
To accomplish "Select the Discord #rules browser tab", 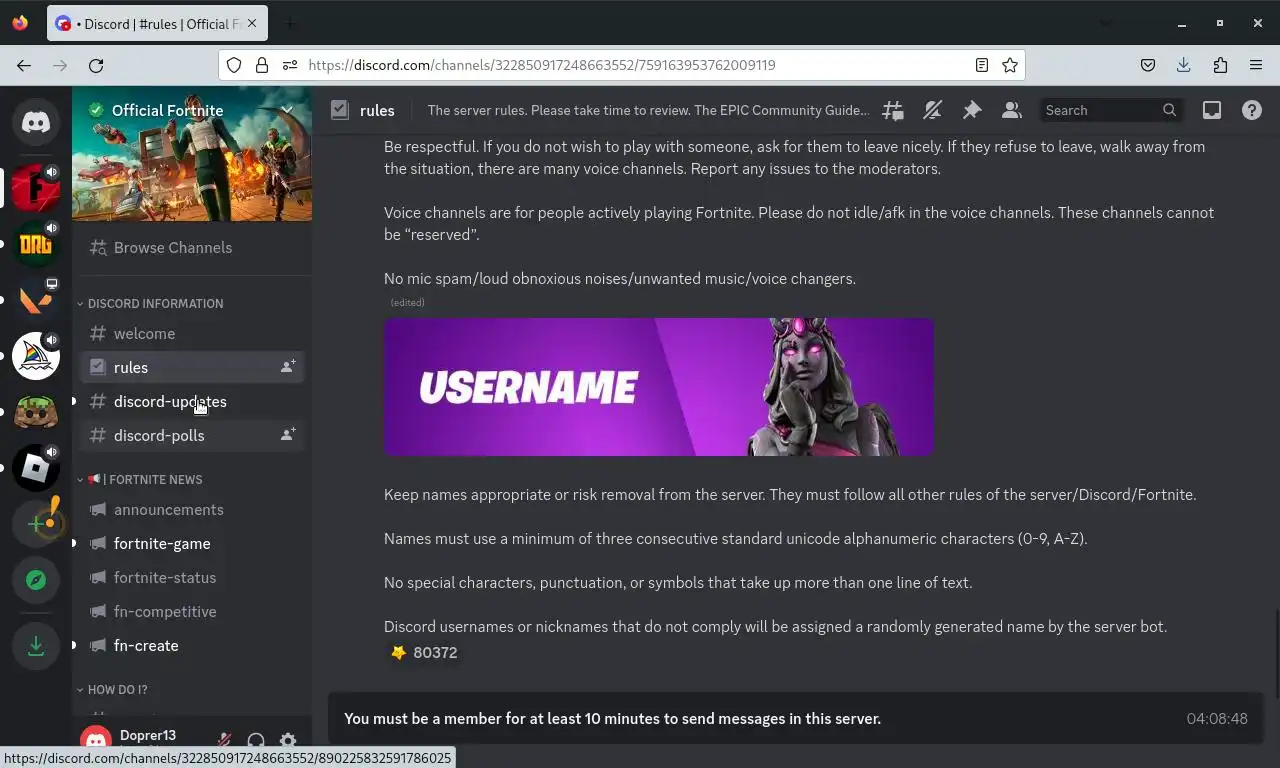I will point(157,24).
